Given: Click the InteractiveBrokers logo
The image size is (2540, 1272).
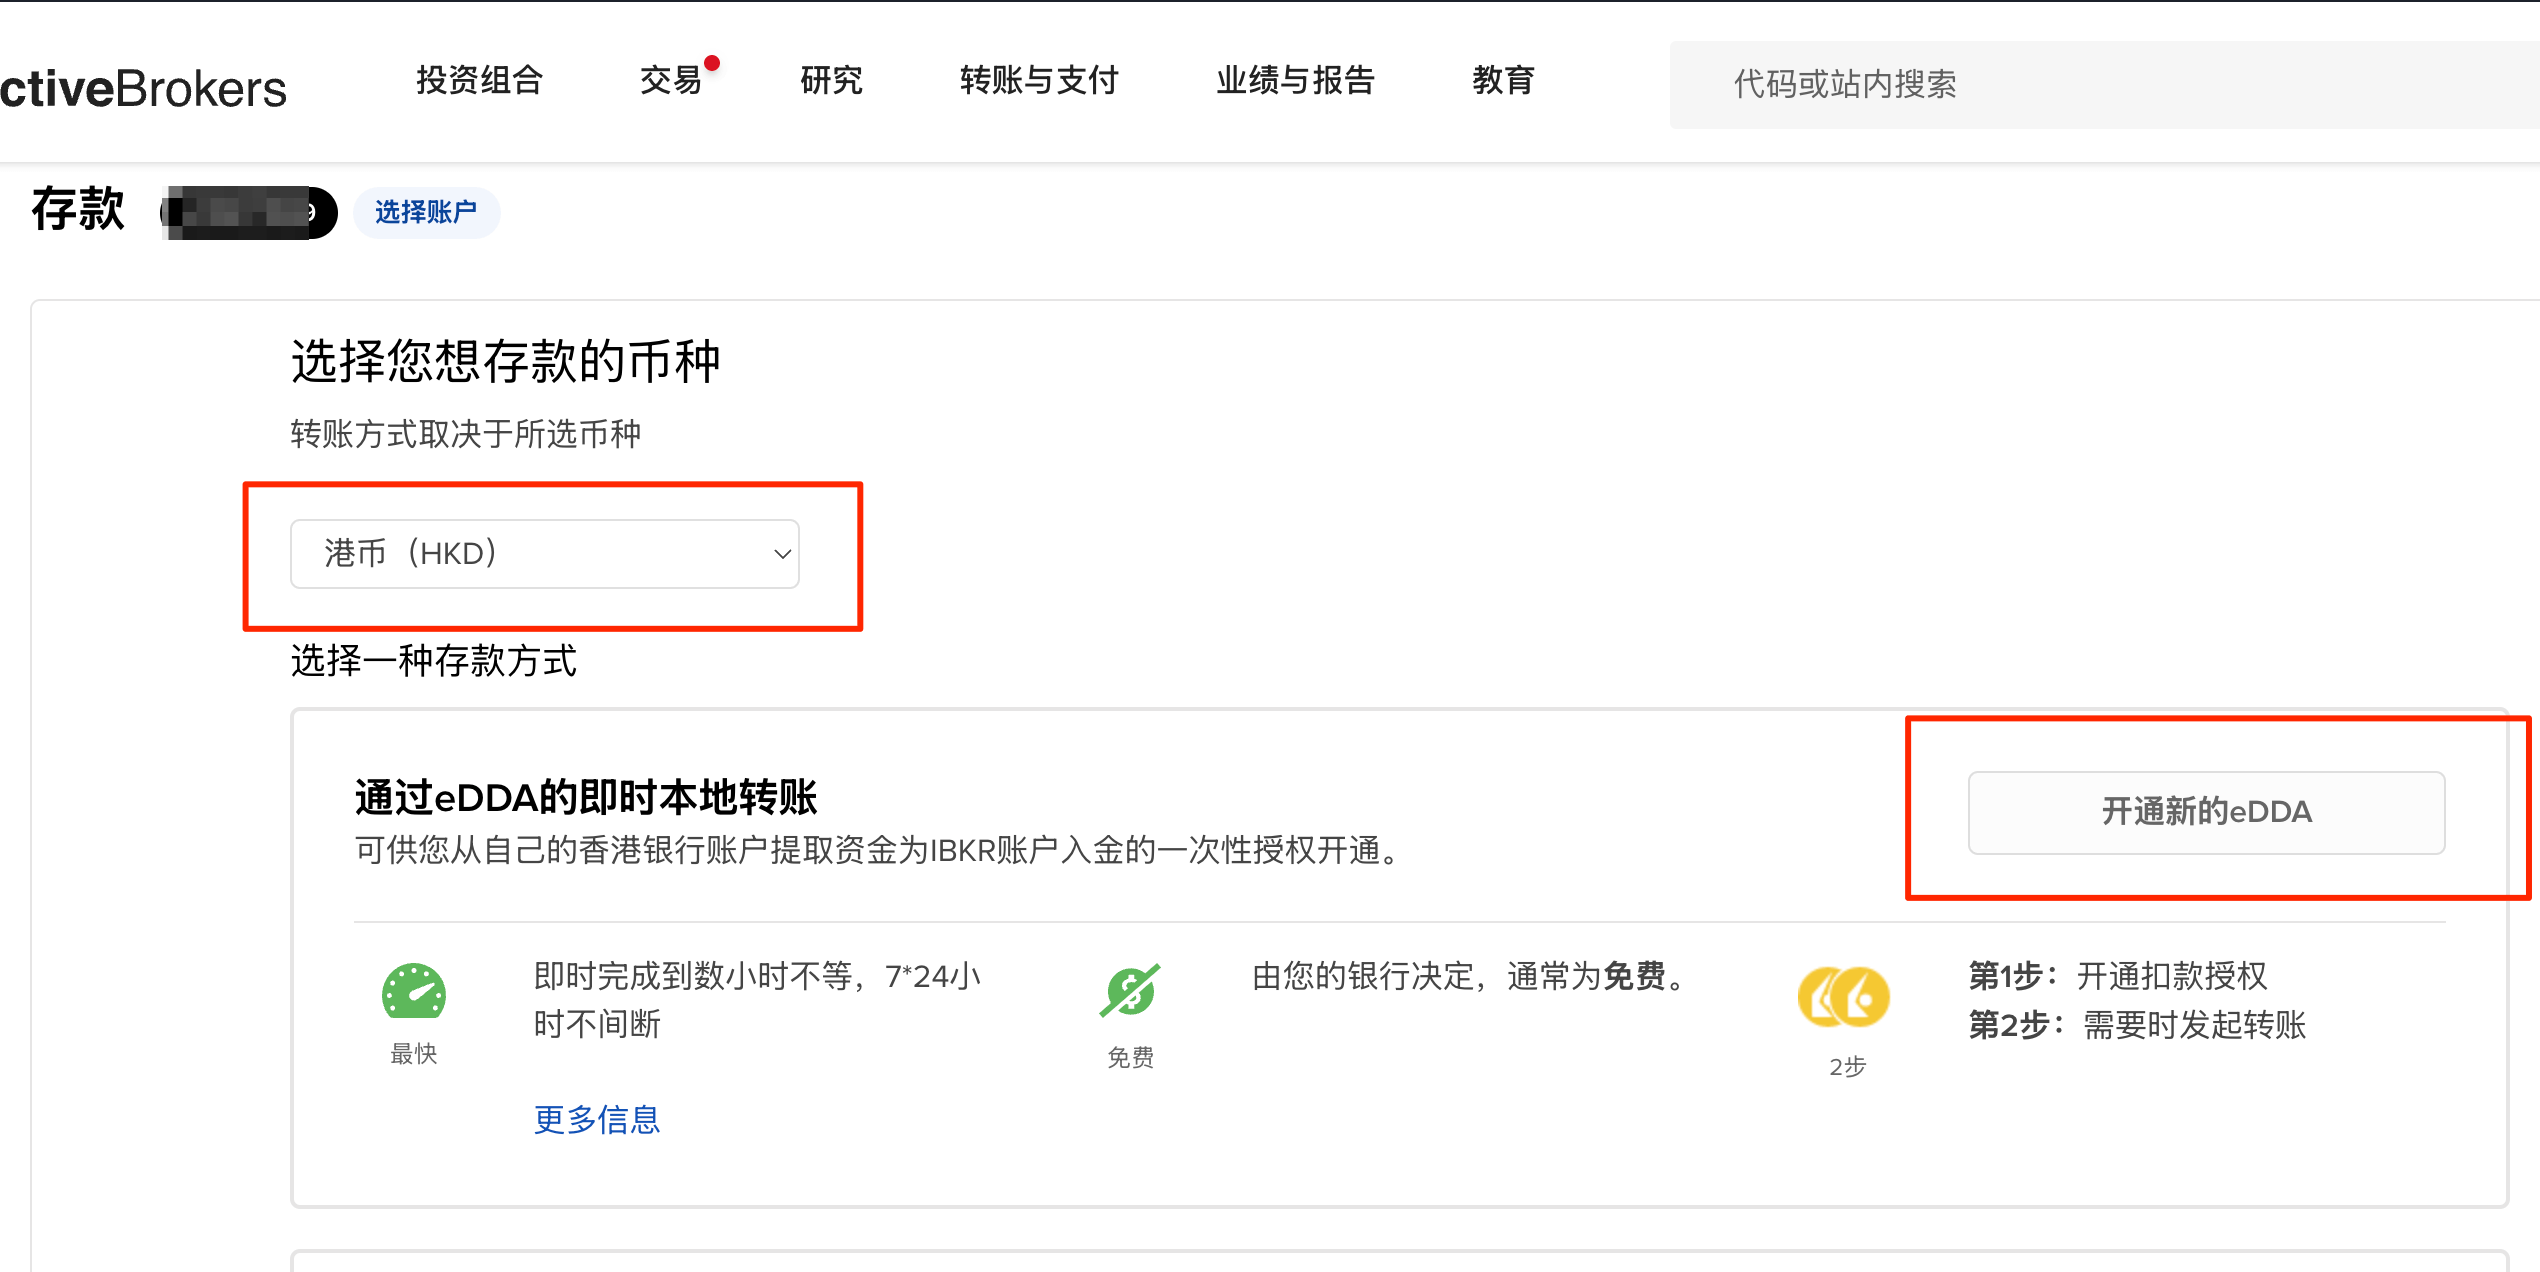Looking at the screenshot, I should click(x=143, y=89).
